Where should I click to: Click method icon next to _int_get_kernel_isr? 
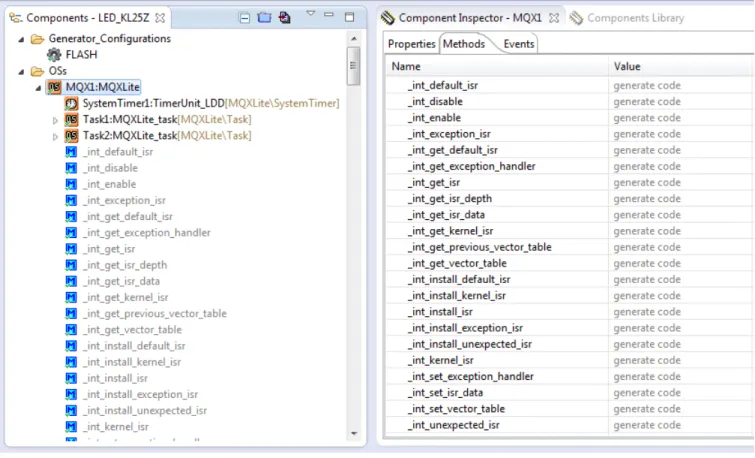(71, 297)
